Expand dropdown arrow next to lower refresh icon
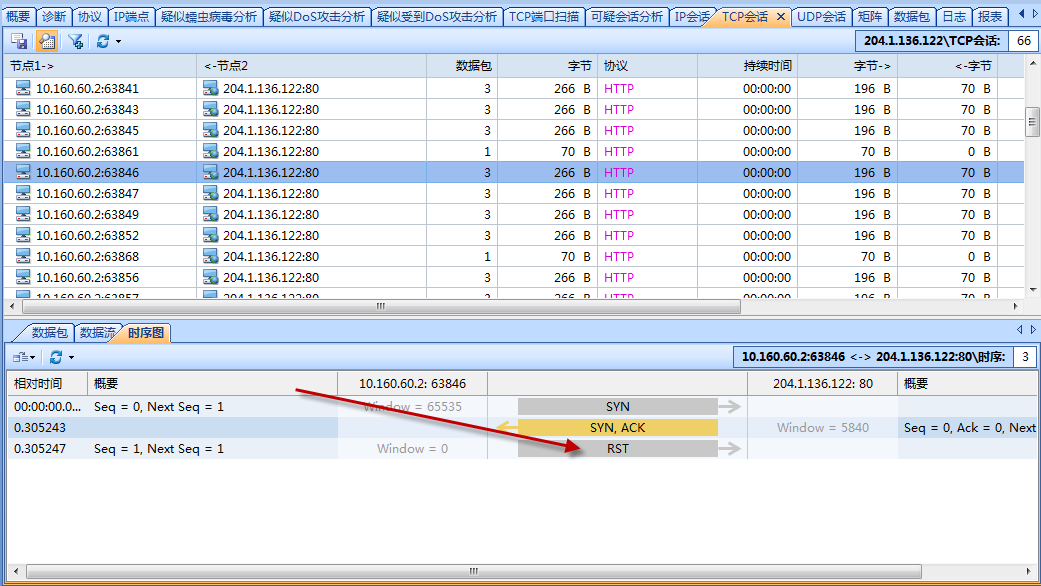The image size is (1041, 586). tap(71, 358)
